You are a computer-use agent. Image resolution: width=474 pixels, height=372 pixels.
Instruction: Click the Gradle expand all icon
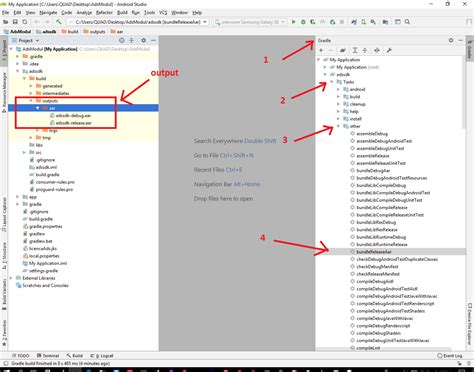tap(355, 50)
